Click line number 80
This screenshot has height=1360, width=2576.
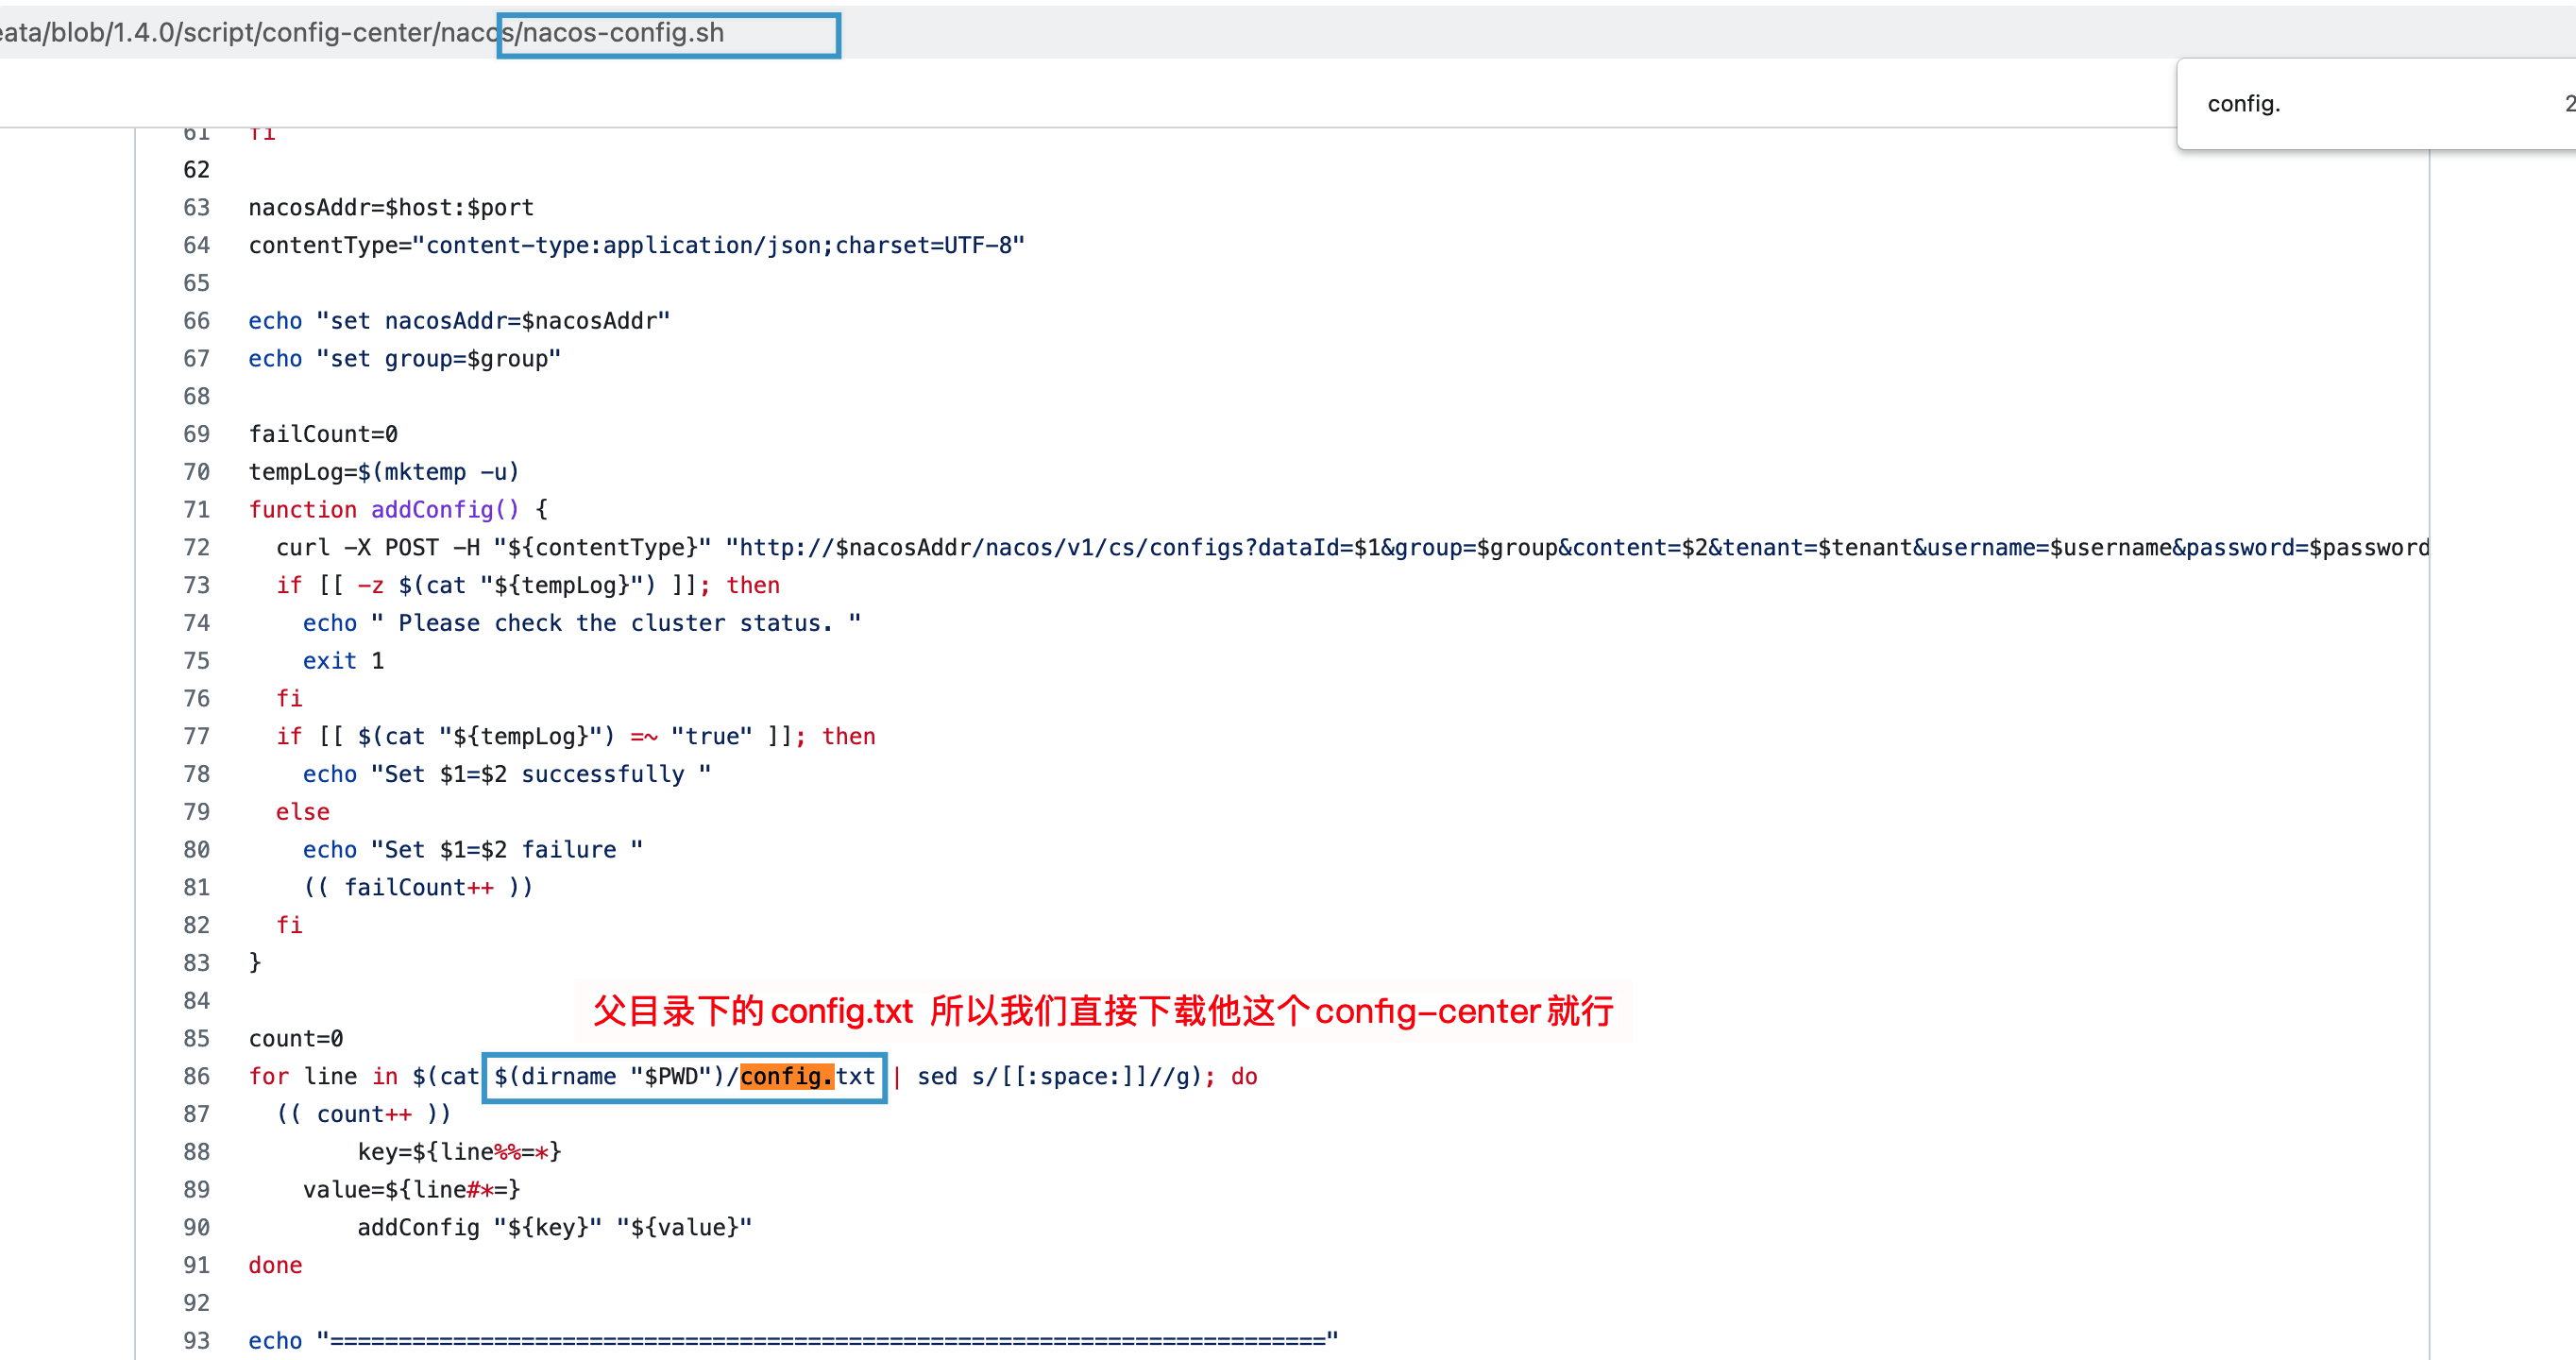coord(196,849)
